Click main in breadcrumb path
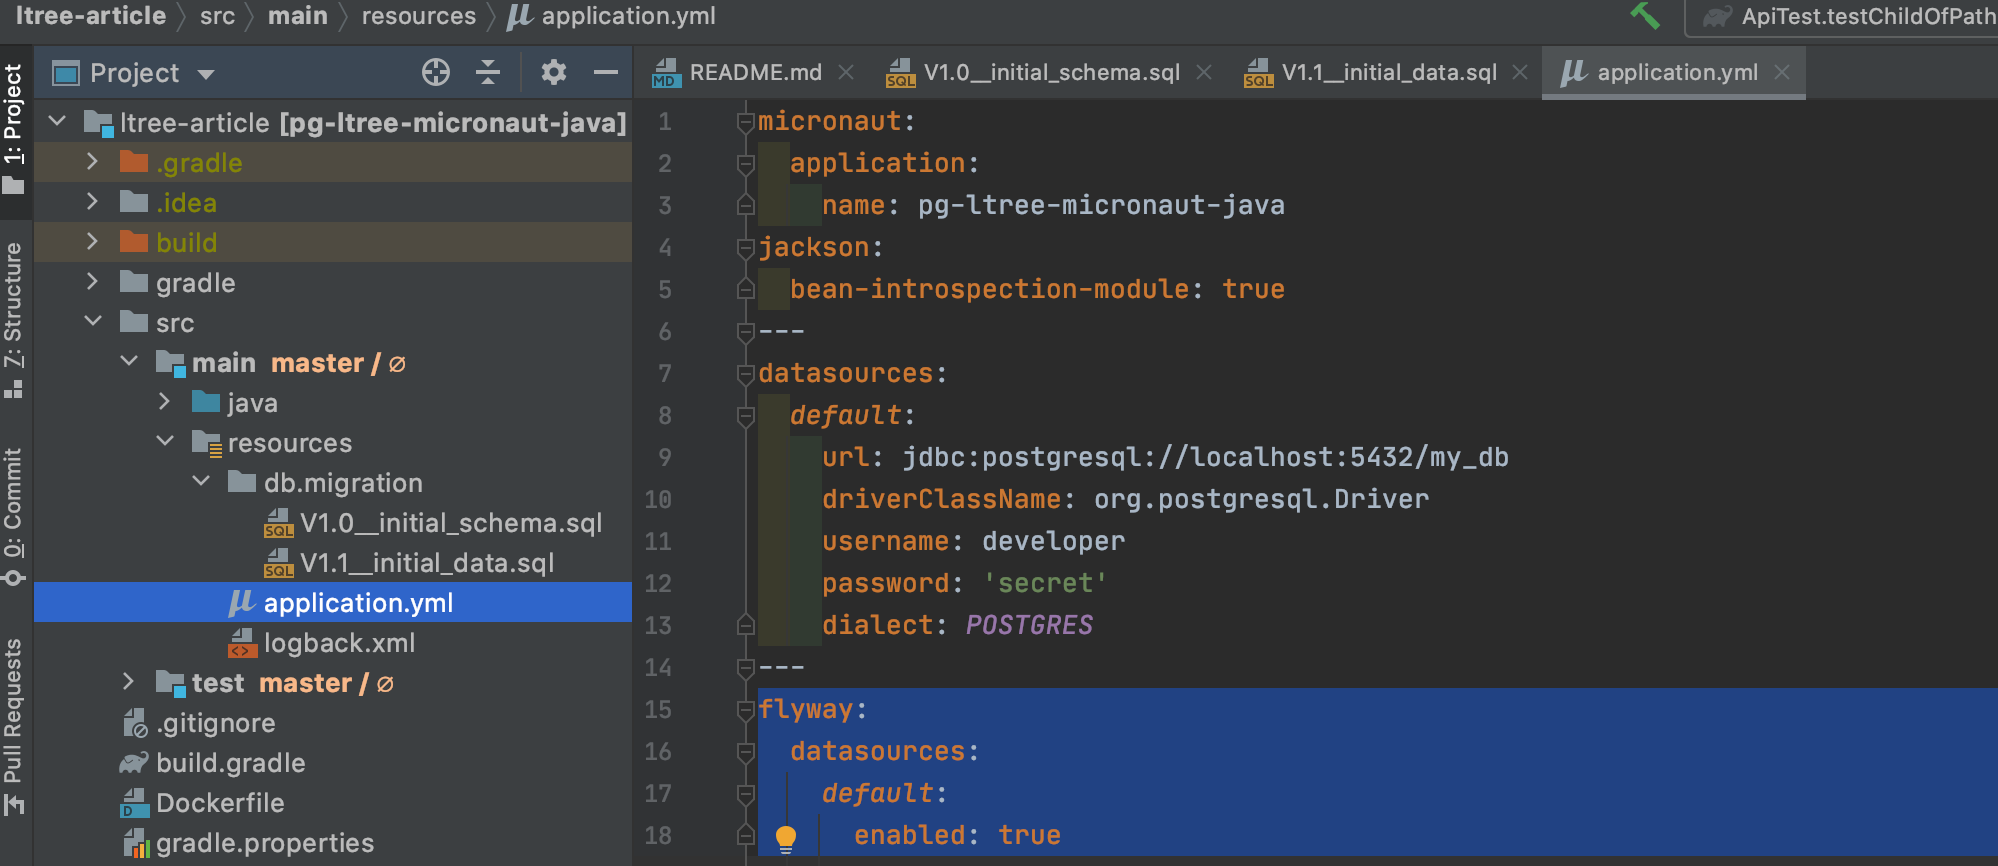This screenshot has height=866, width=1998. 298,16
